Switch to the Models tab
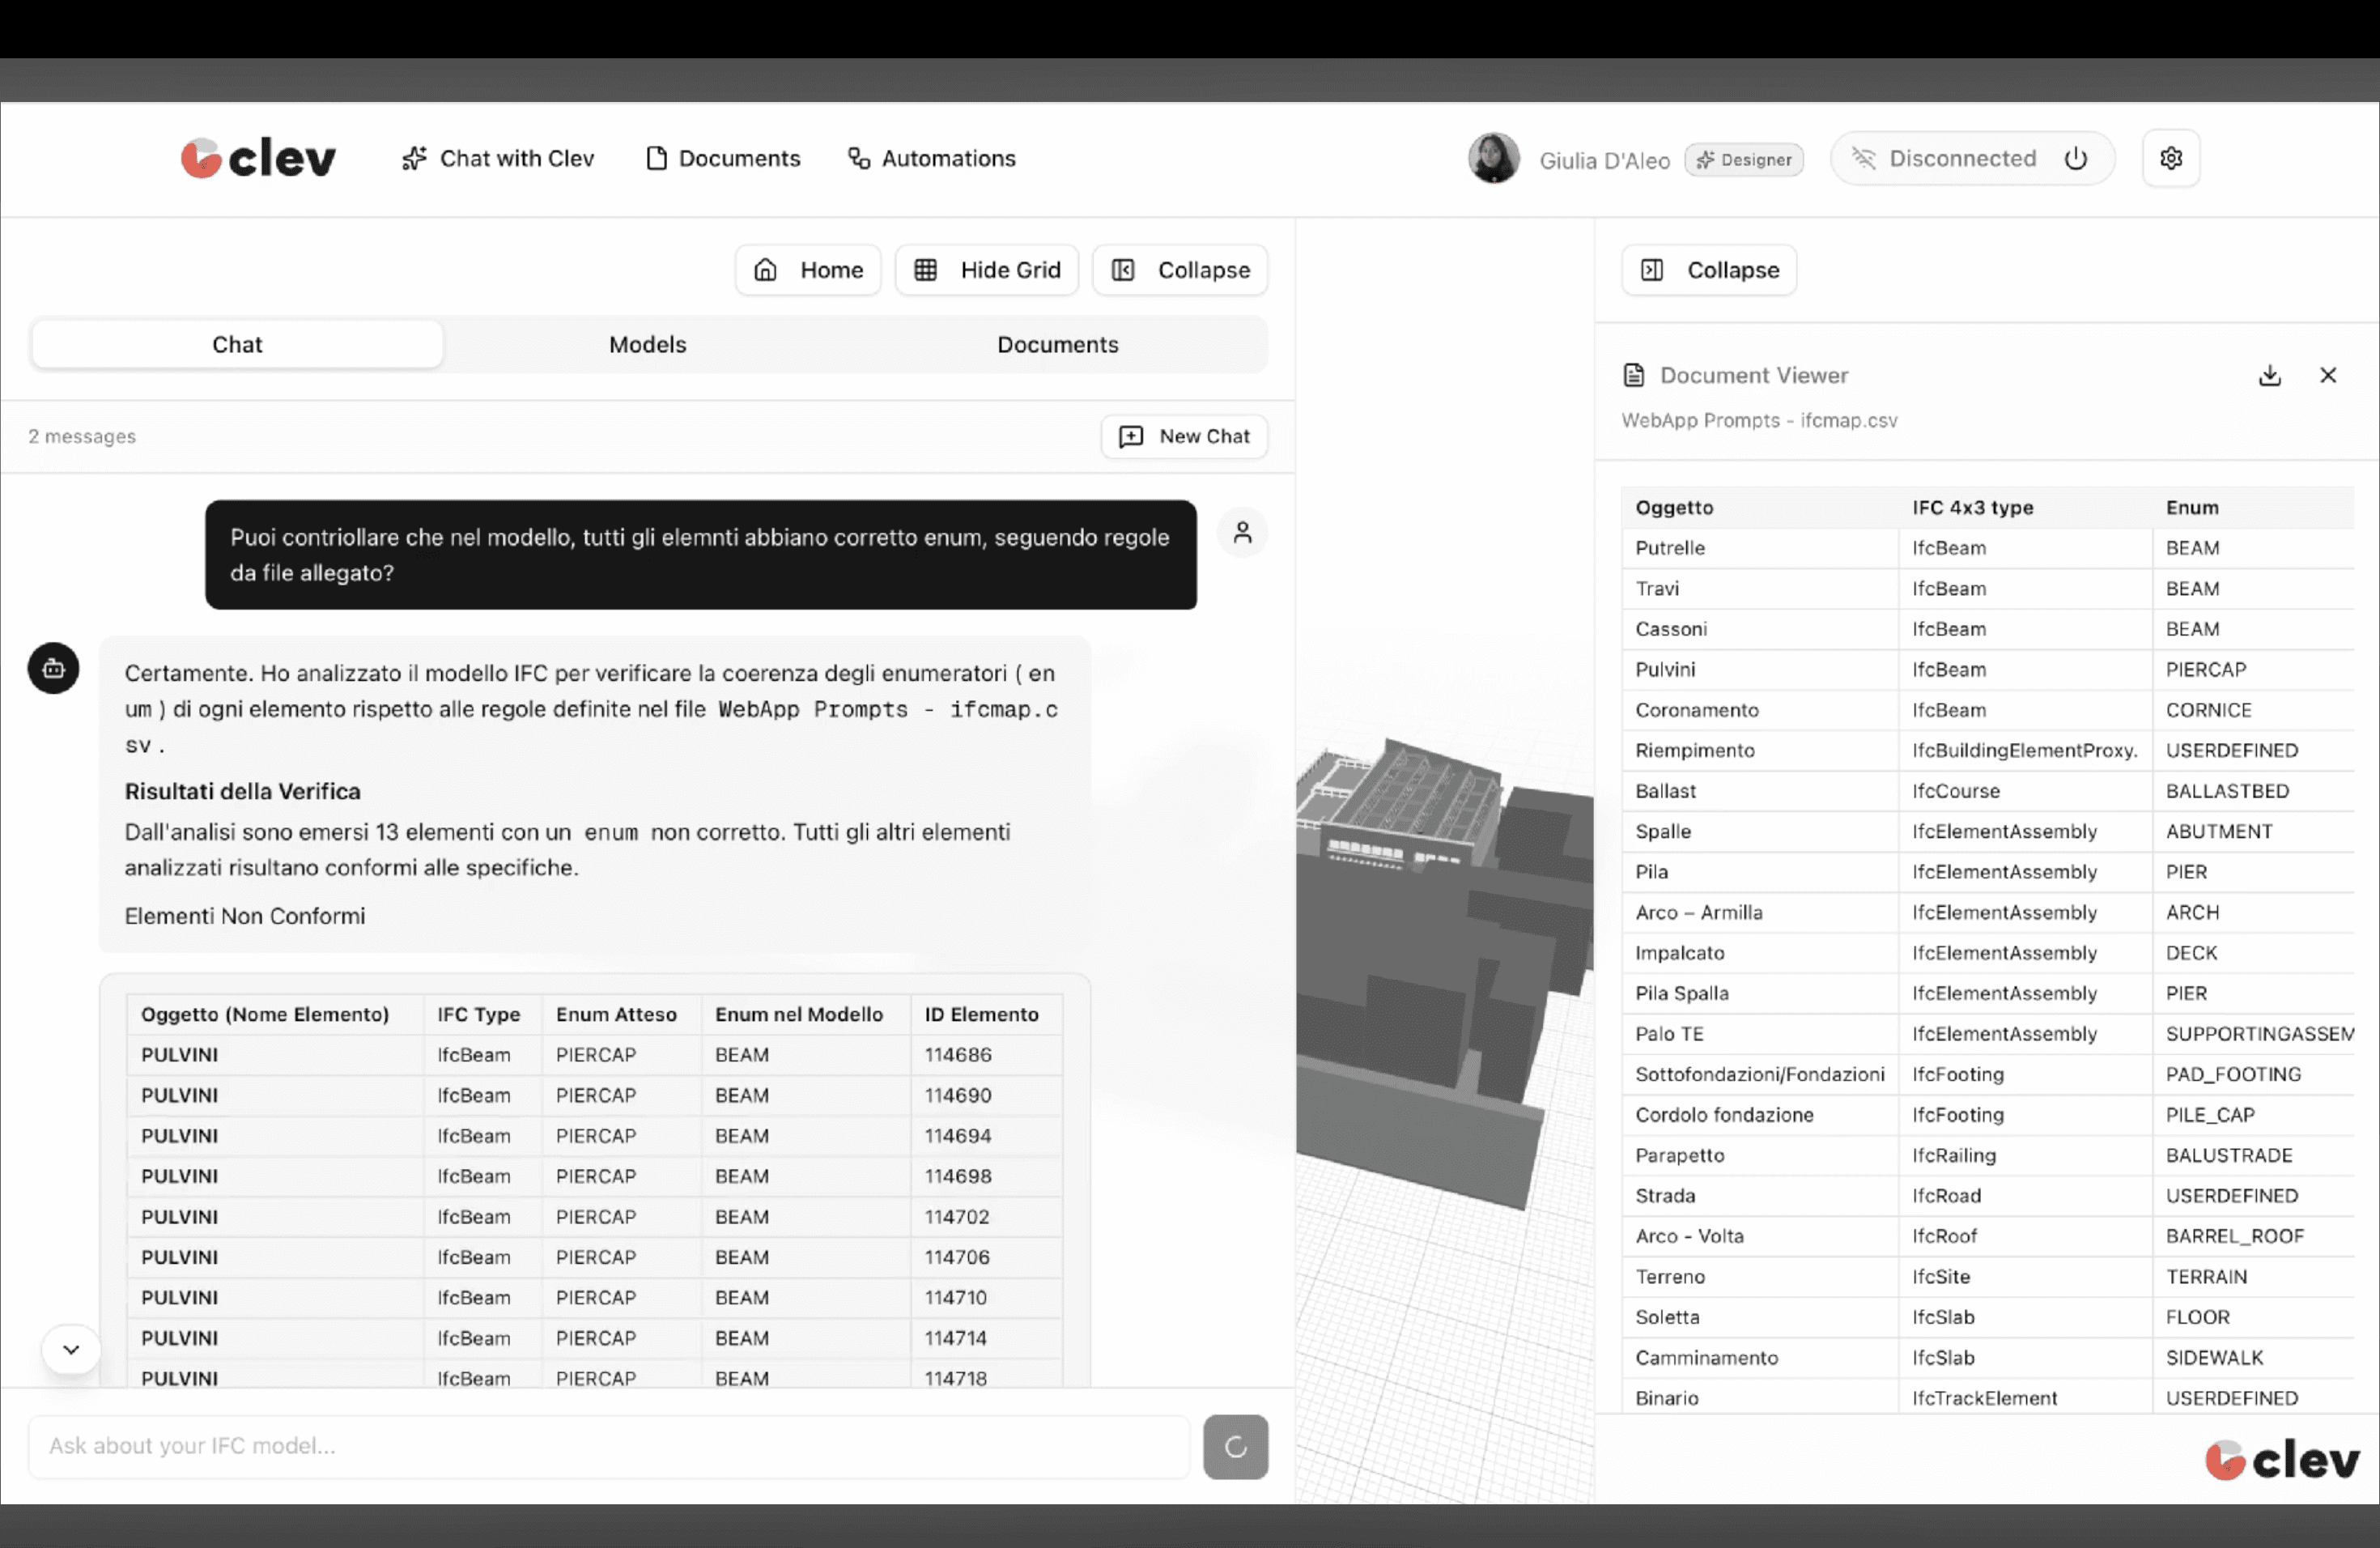 [647, 345]
